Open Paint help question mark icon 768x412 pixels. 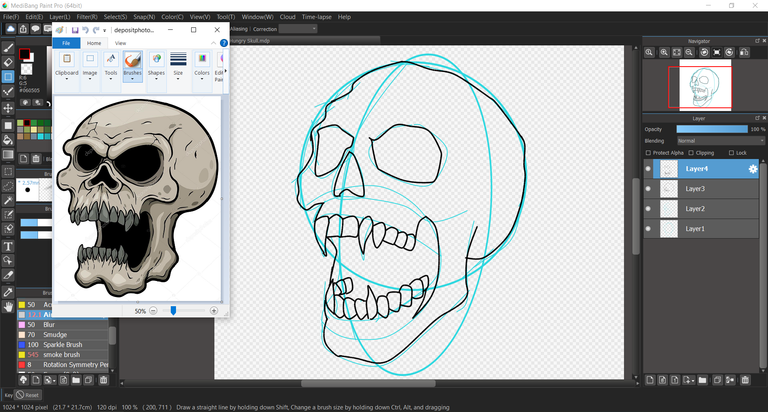[224, 43]
